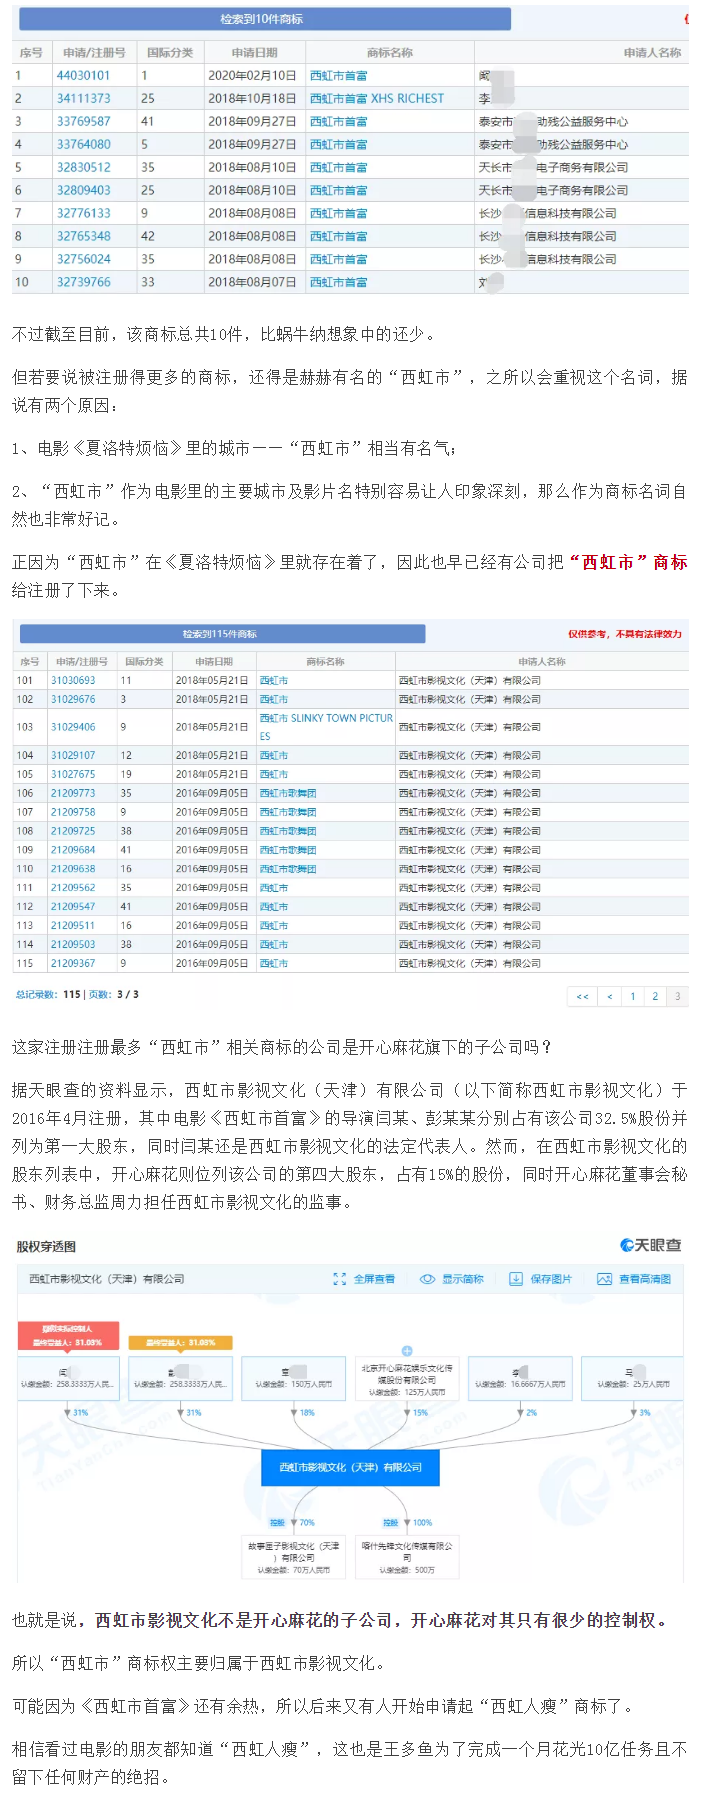
Task: Click the 总记录数: 115 page summary
Action: pos(77,994)
